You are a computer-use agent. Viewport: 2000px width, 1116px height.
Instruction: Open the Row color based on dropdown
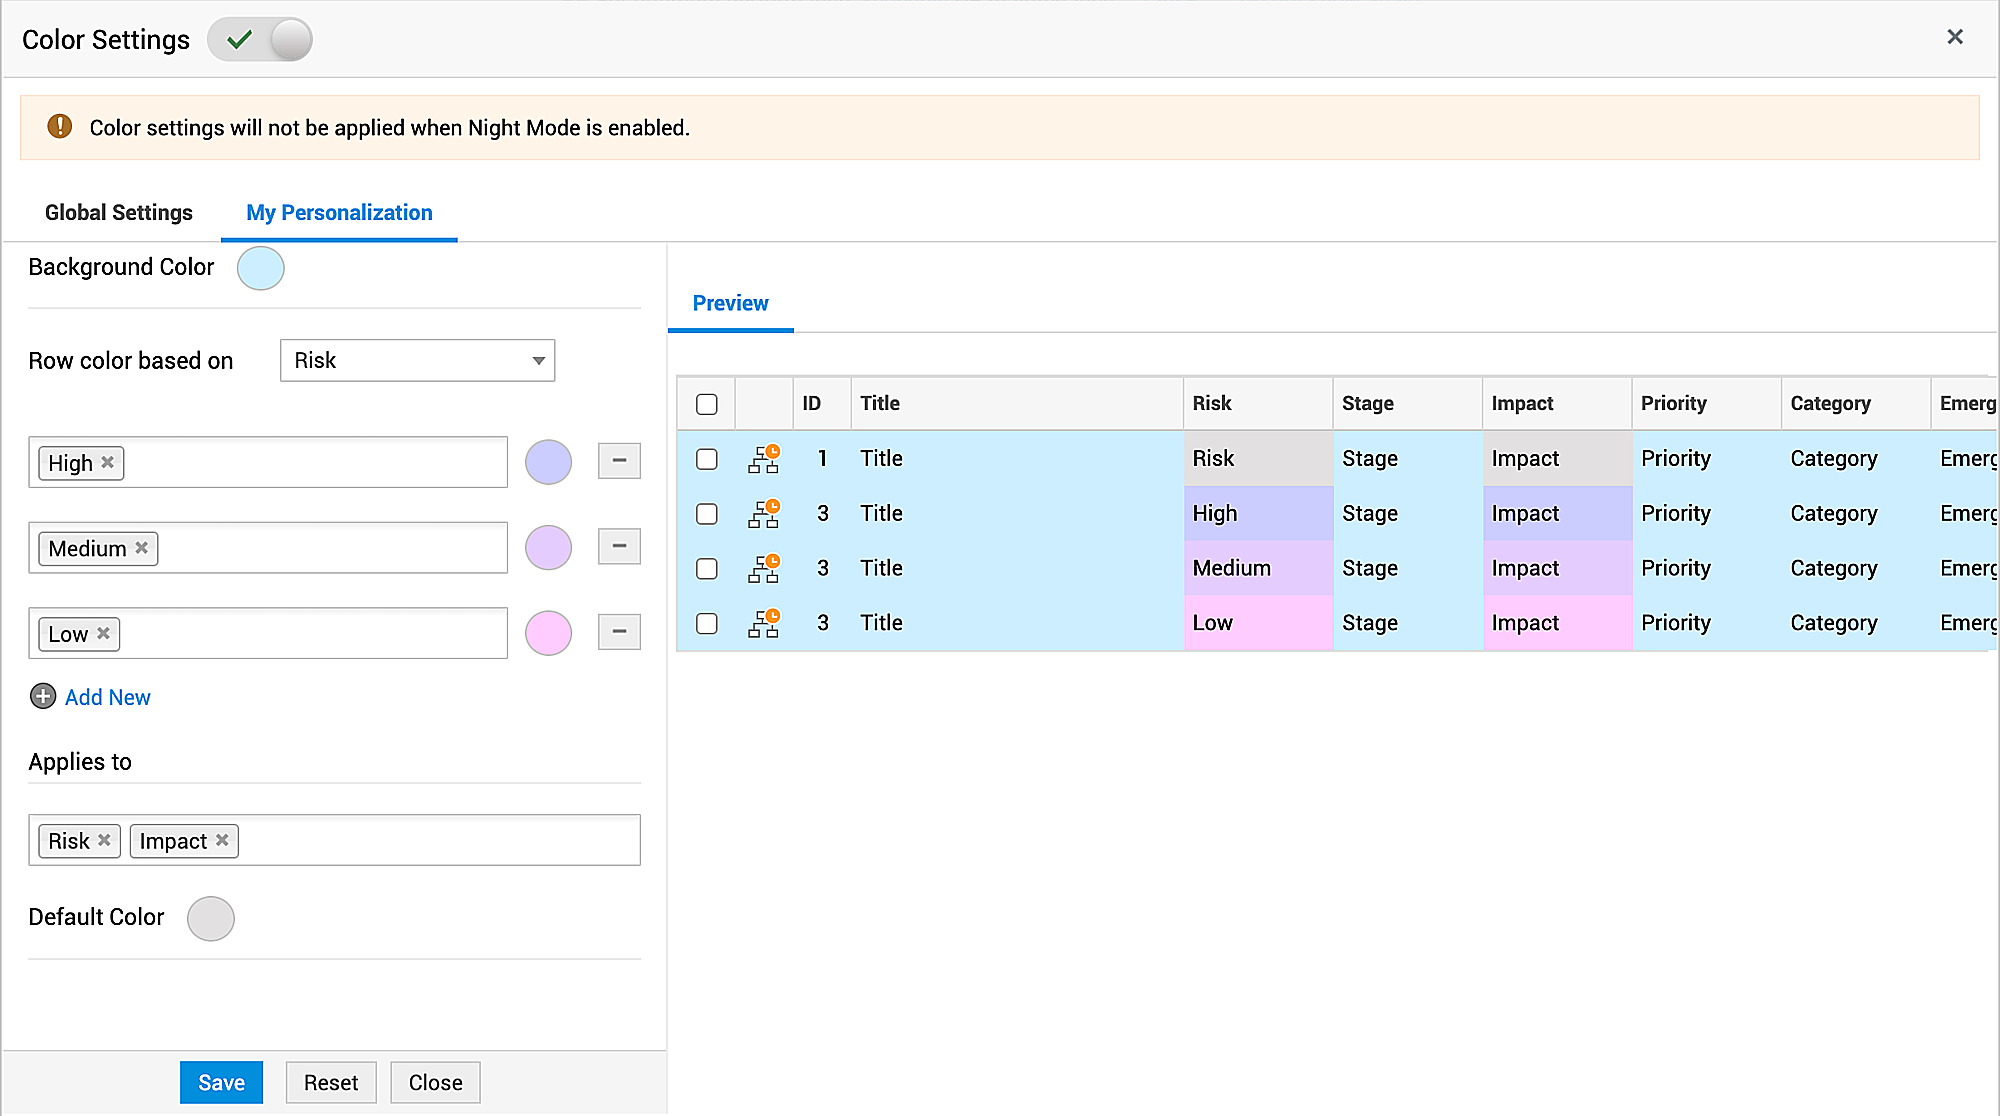[x=417, y=360]
